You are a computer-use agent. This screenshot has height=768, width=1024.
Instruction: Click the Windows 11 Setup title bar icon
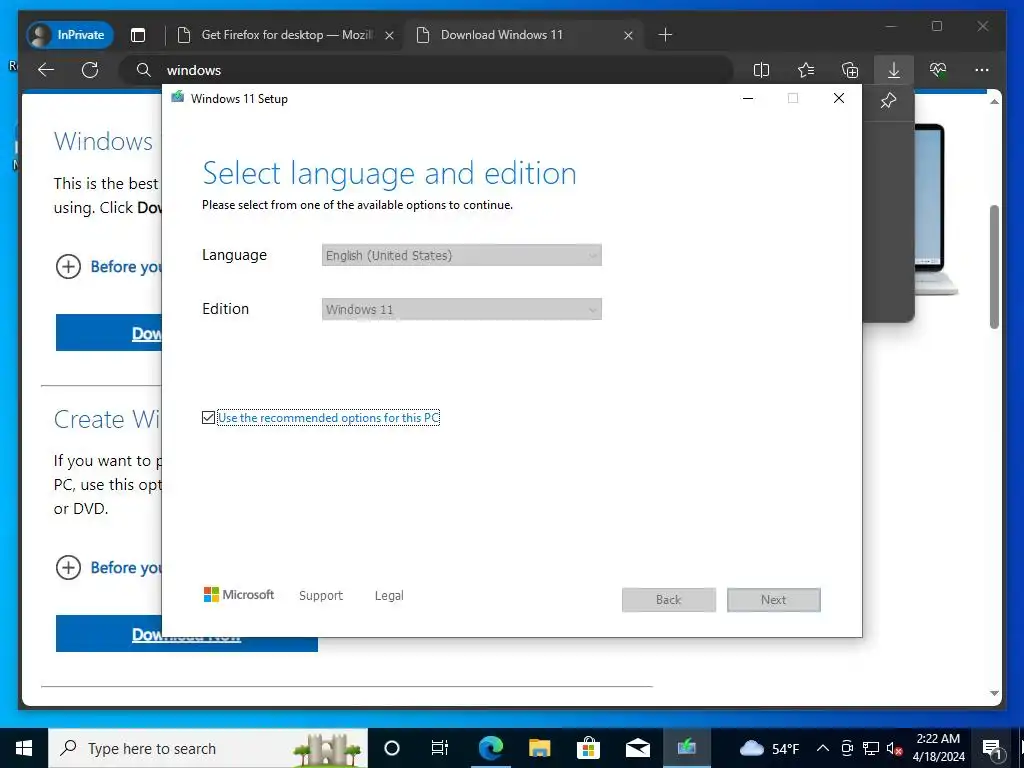point(178,98)
